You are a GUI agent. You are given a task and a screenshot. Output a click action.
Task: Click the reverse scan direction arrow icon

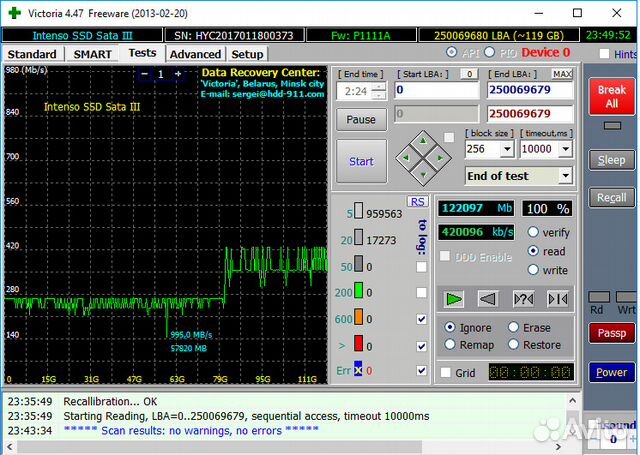(488, 298)
